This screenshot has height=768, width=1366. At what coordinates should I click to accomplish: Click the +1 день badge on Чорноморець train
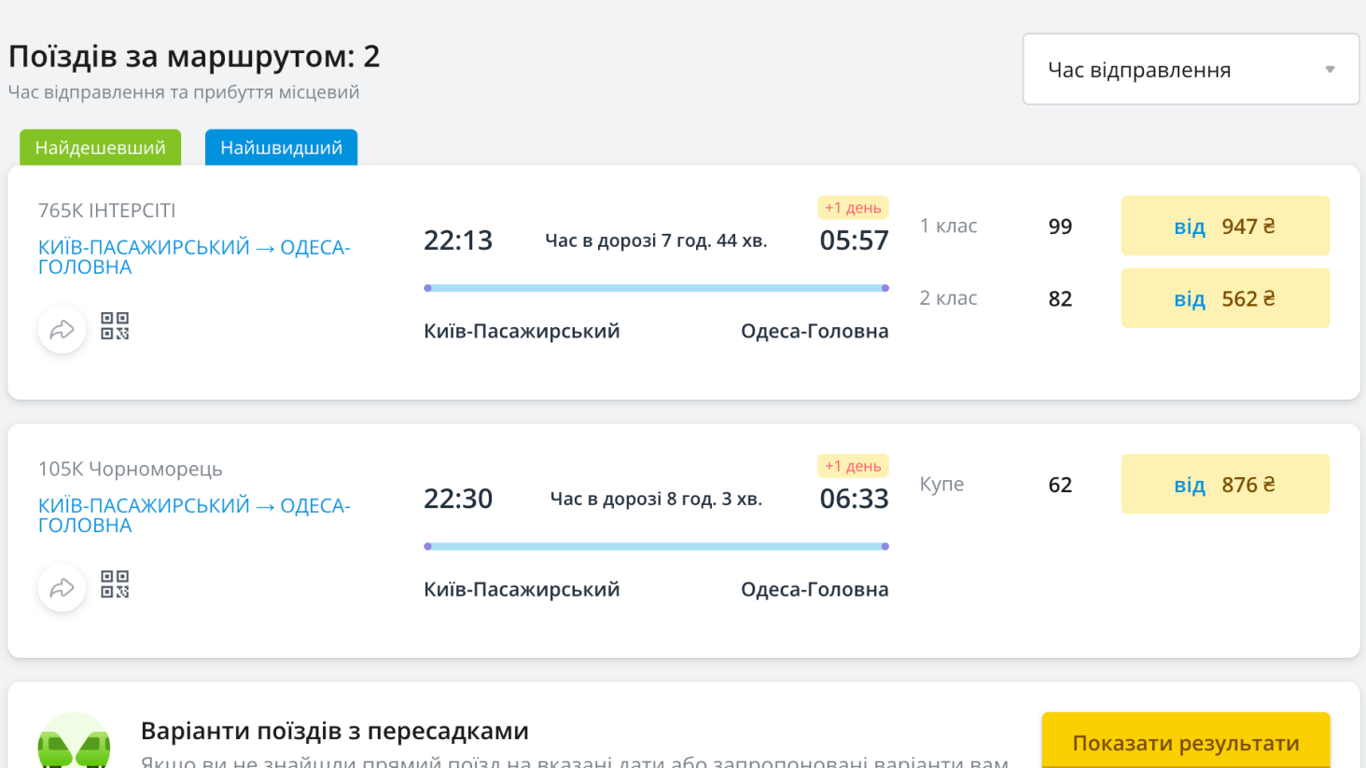tap(853, 465)
